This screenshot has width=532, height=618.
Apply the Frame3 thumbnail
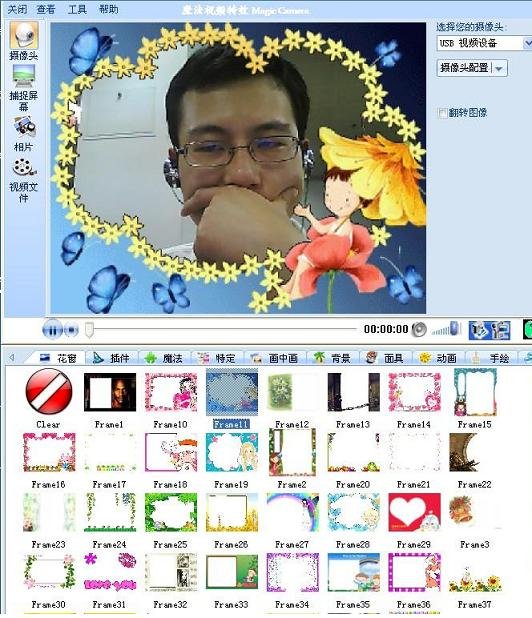475,512
